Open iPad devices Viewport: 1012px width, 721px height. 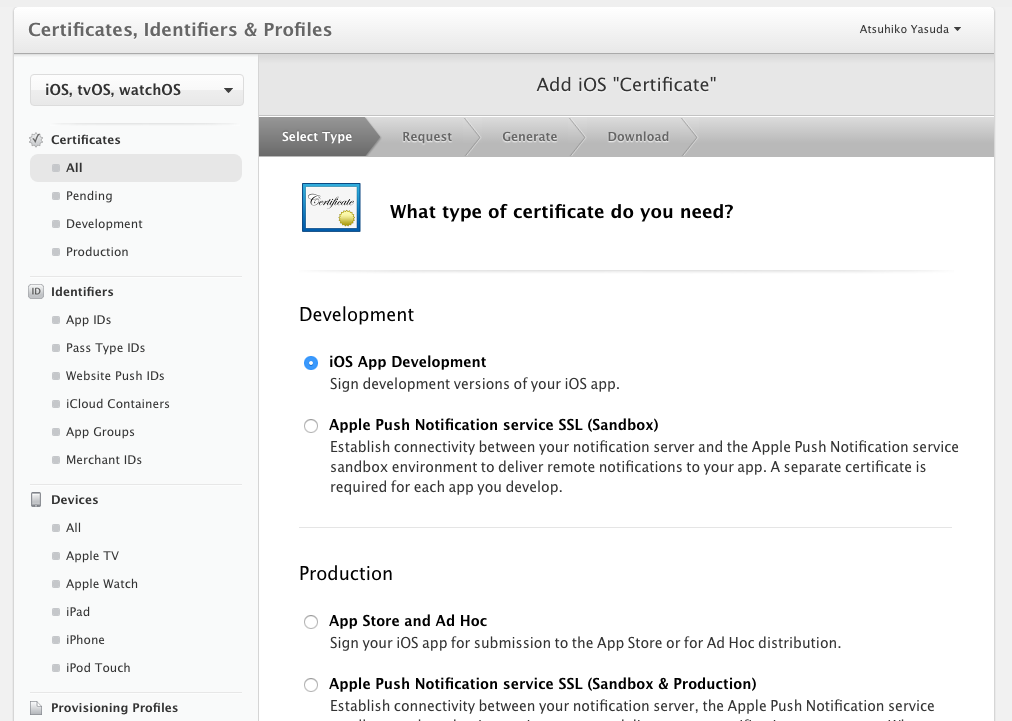click(77, 611)
